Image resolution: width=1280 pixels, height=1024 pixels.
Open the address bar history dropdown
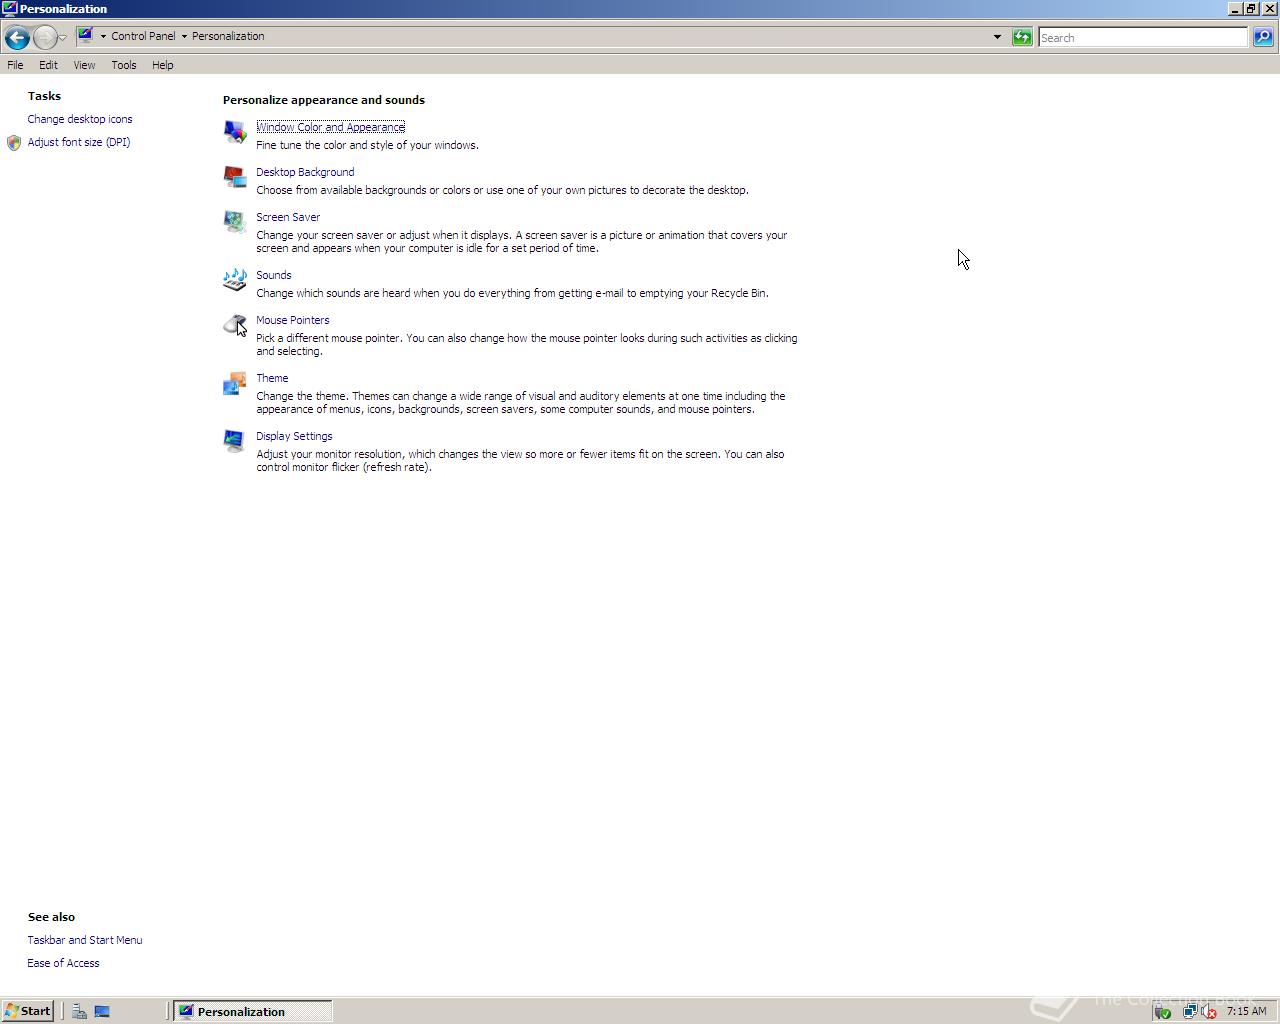[x=997, y=37]
